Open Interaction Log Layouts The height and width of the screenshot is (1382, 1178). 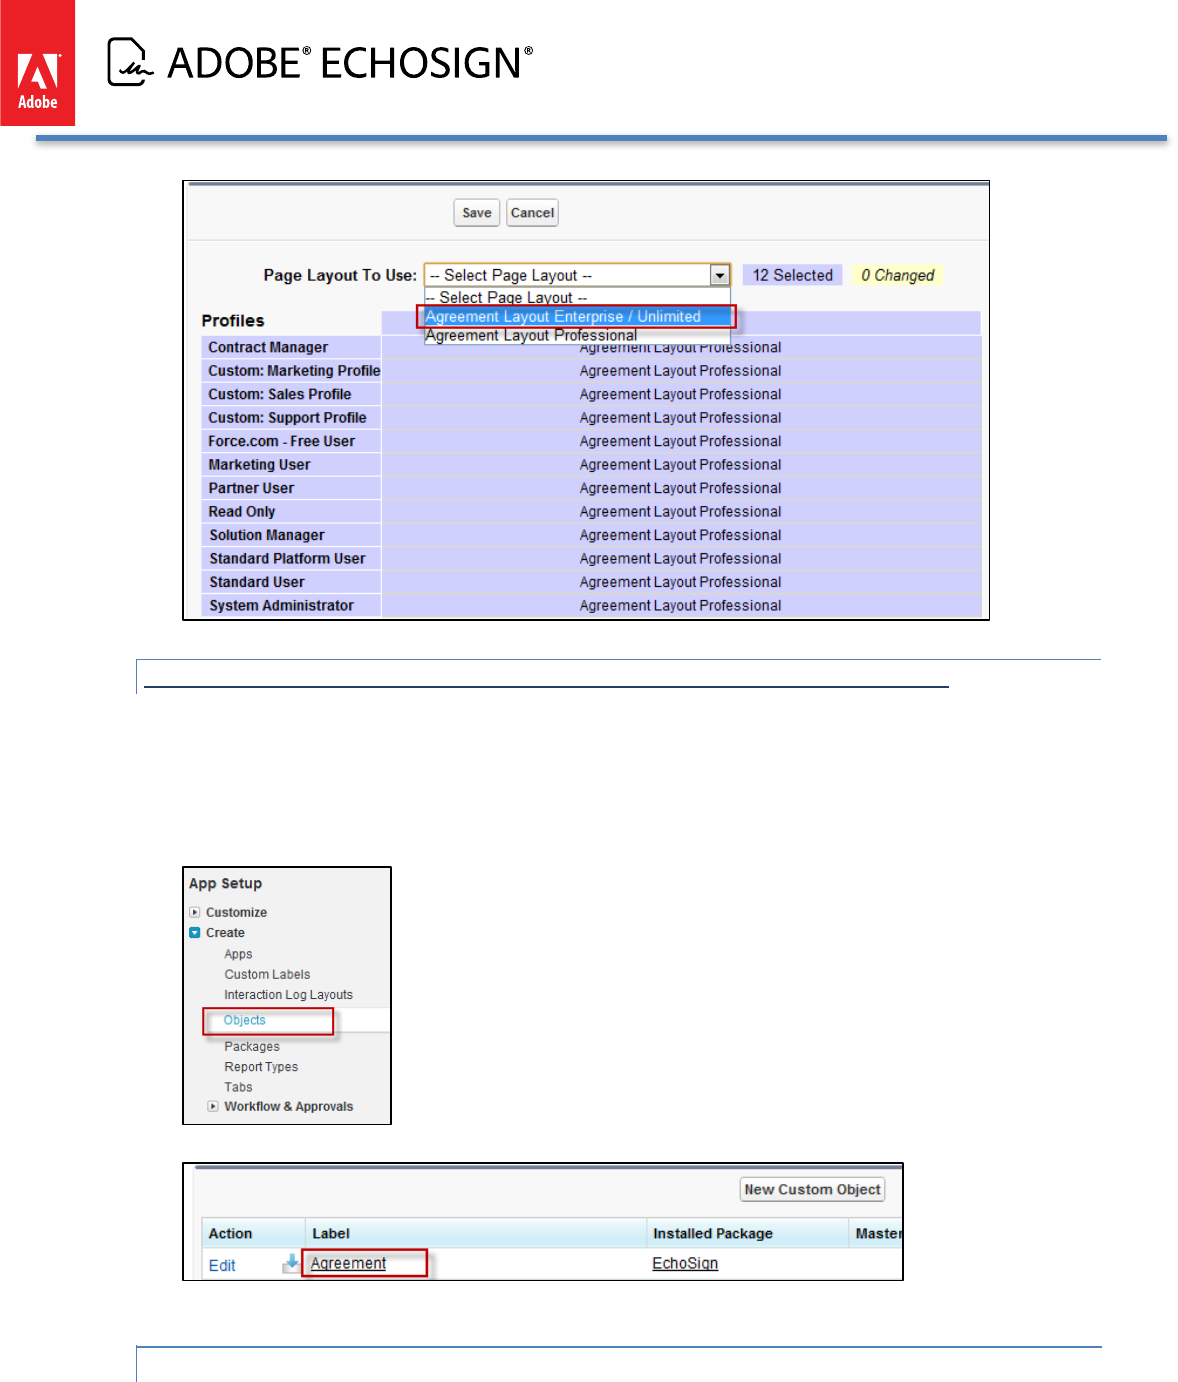(x=288, y=995)
